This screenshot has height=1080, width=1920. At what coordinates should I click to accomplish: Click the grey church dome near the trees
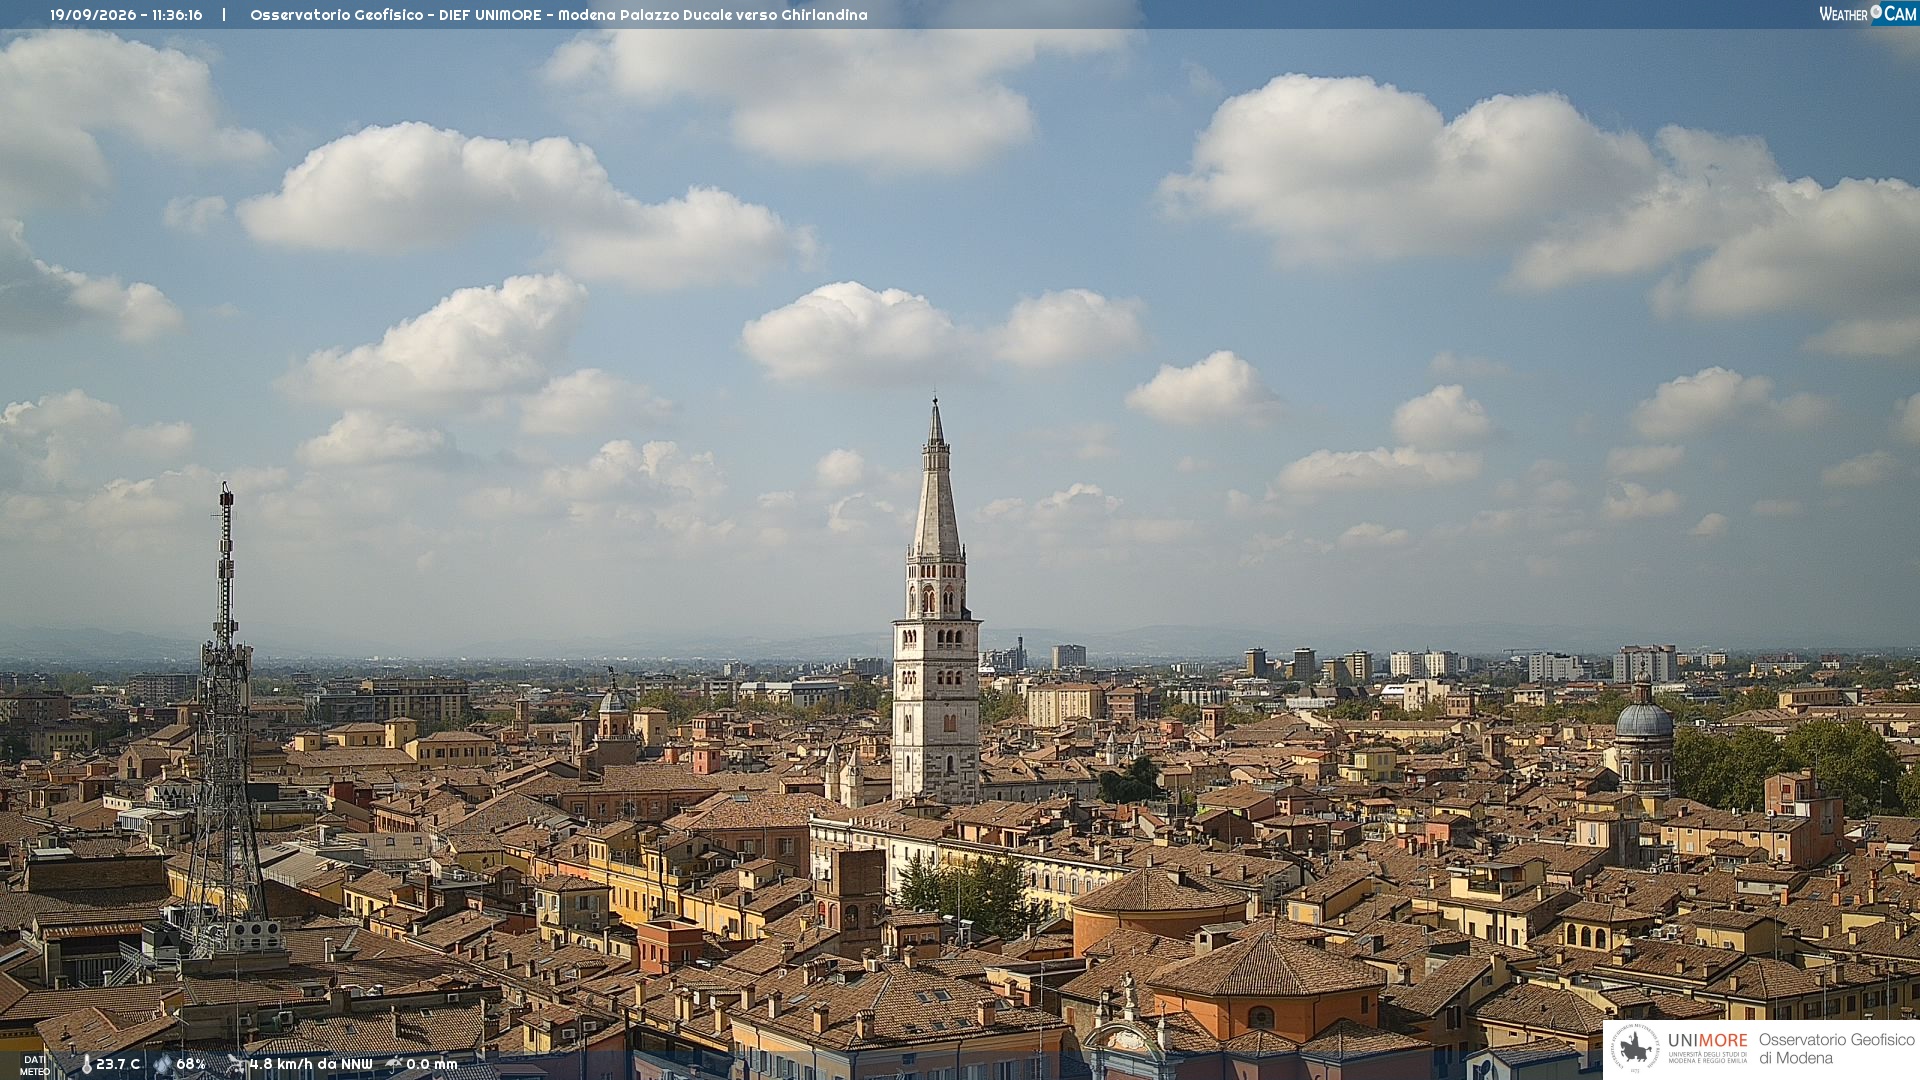pos(1643,718)
